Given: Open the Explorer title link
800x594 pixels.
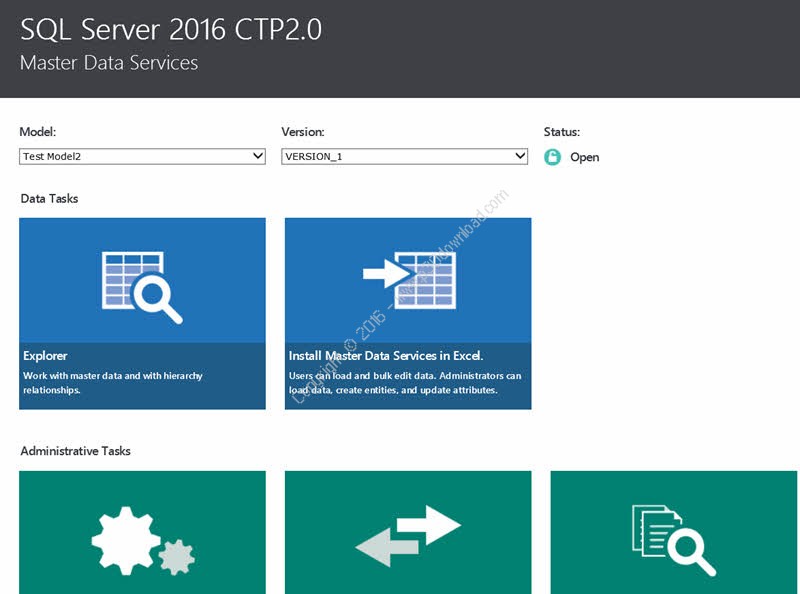Looking at the screenshot, I should click(45, 355).
